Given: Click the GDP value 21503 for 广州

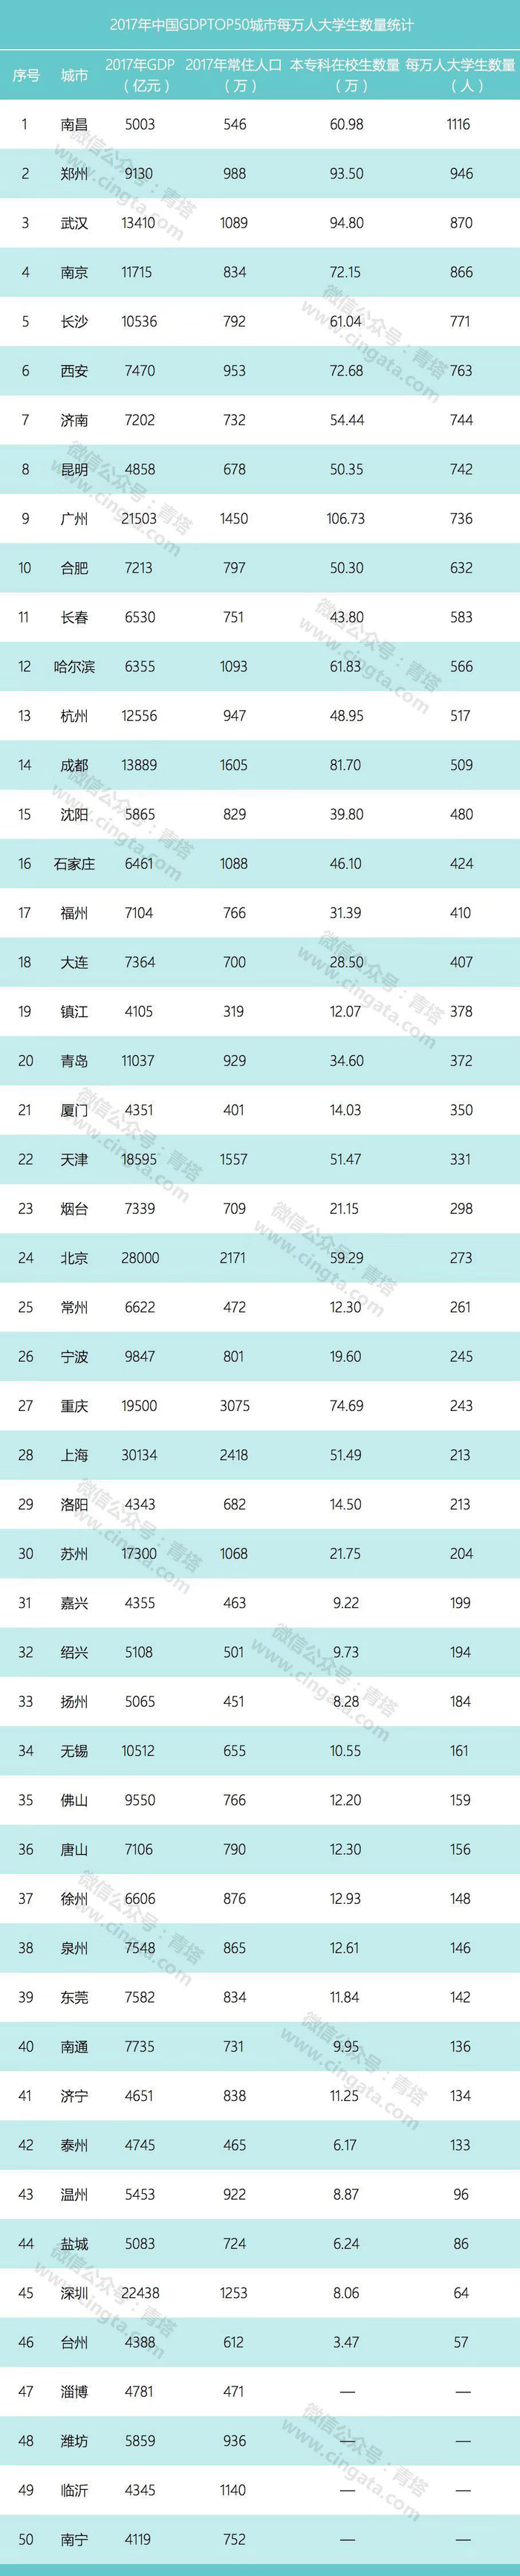Looking at the screenshot, I should click(x=139, y=518).
